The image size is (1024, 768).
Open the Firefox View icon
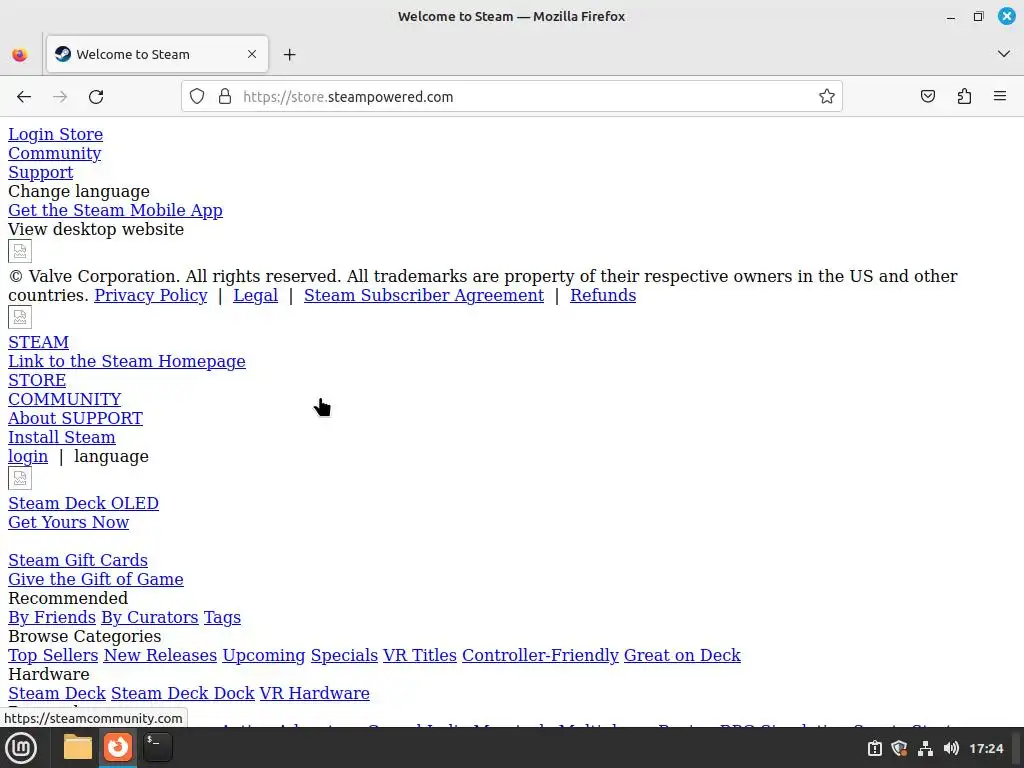coord(20,55)
